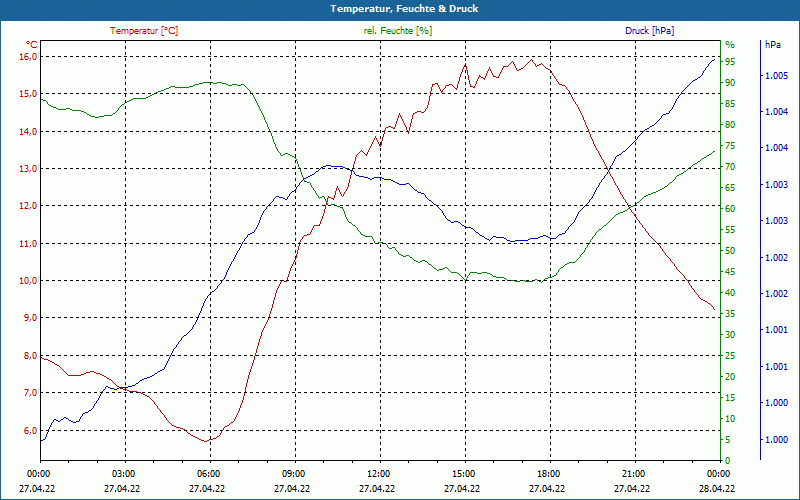
Task: Click the chart title 'Temperatur, Feuchte & Druck'
Action: [x=404, y=9]
